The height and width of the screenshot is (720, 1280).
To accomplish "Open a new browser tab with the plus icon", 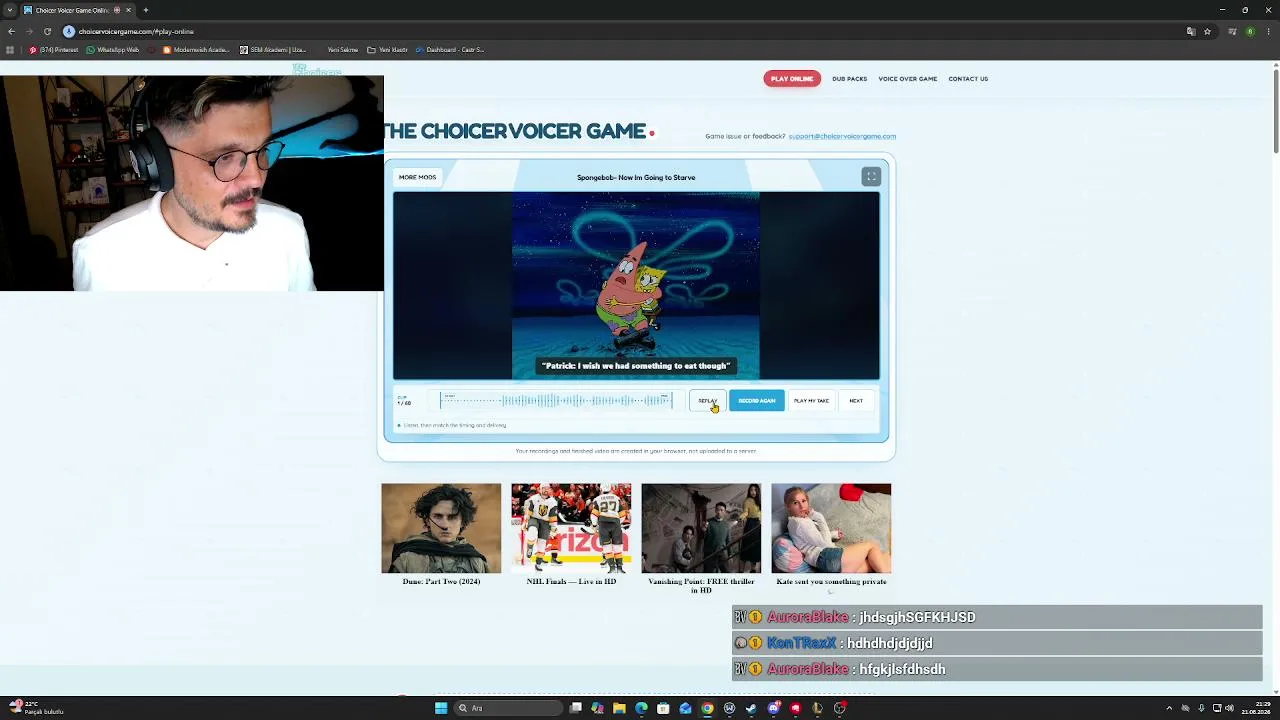I will coord(146,10).
